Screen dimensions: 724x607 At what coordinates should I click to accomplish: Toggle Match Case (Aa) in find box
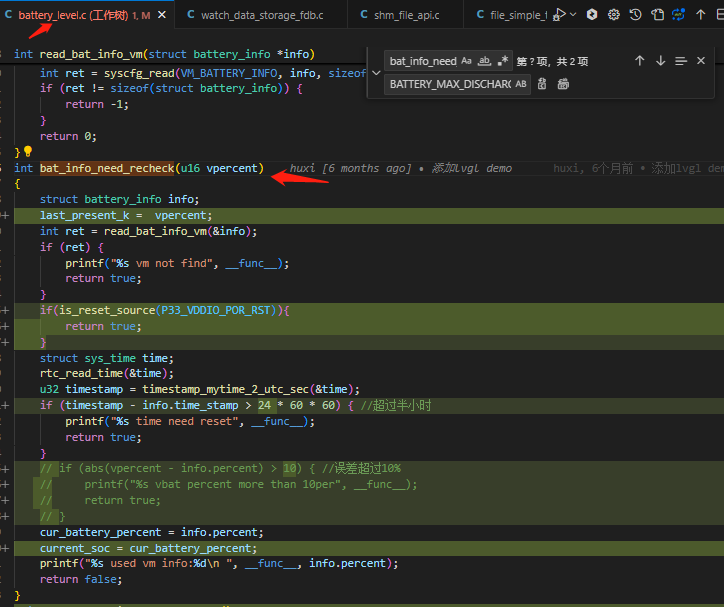point(466,61)
